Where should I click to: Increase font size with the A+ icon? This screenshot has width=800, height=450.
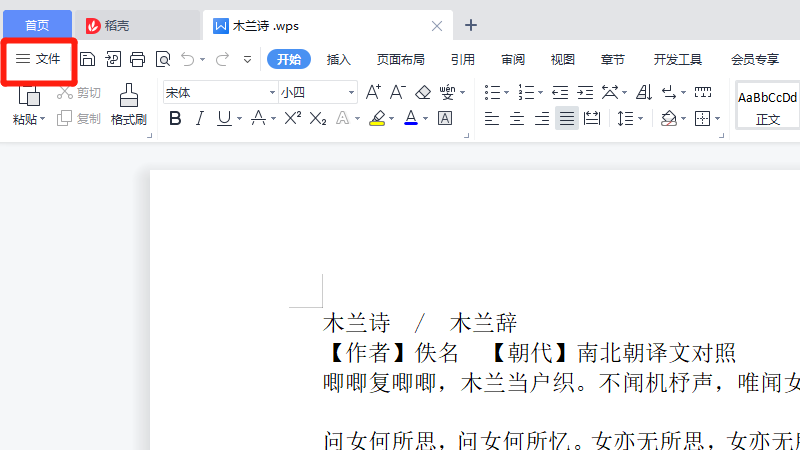[x=373, y=93]
